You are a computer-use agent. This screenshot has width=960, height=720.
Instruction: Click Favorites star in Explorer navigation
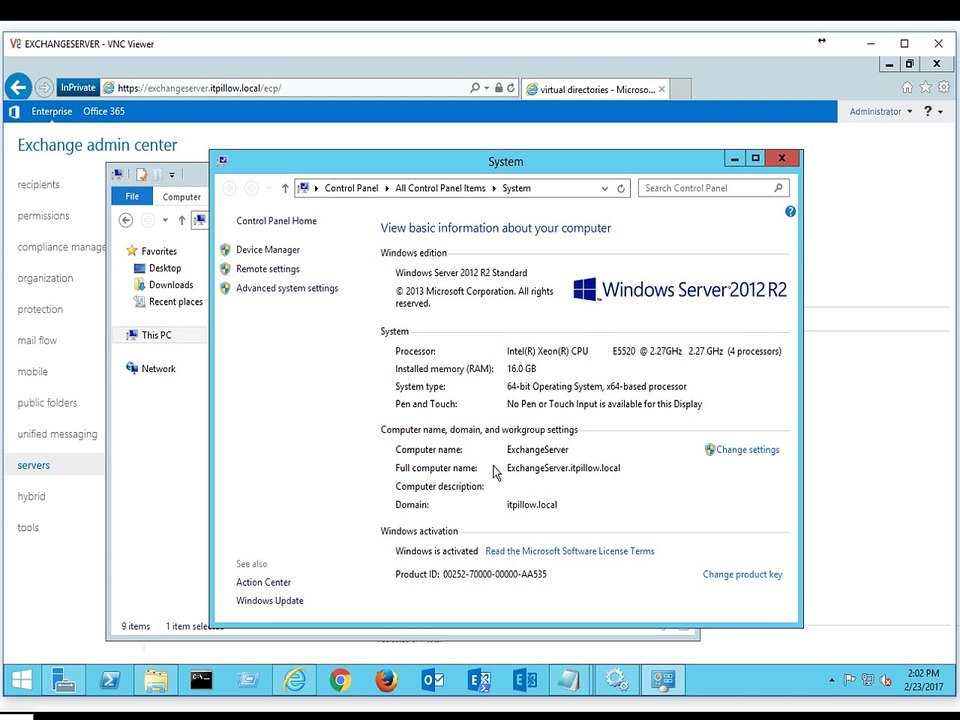pos(132,251)
